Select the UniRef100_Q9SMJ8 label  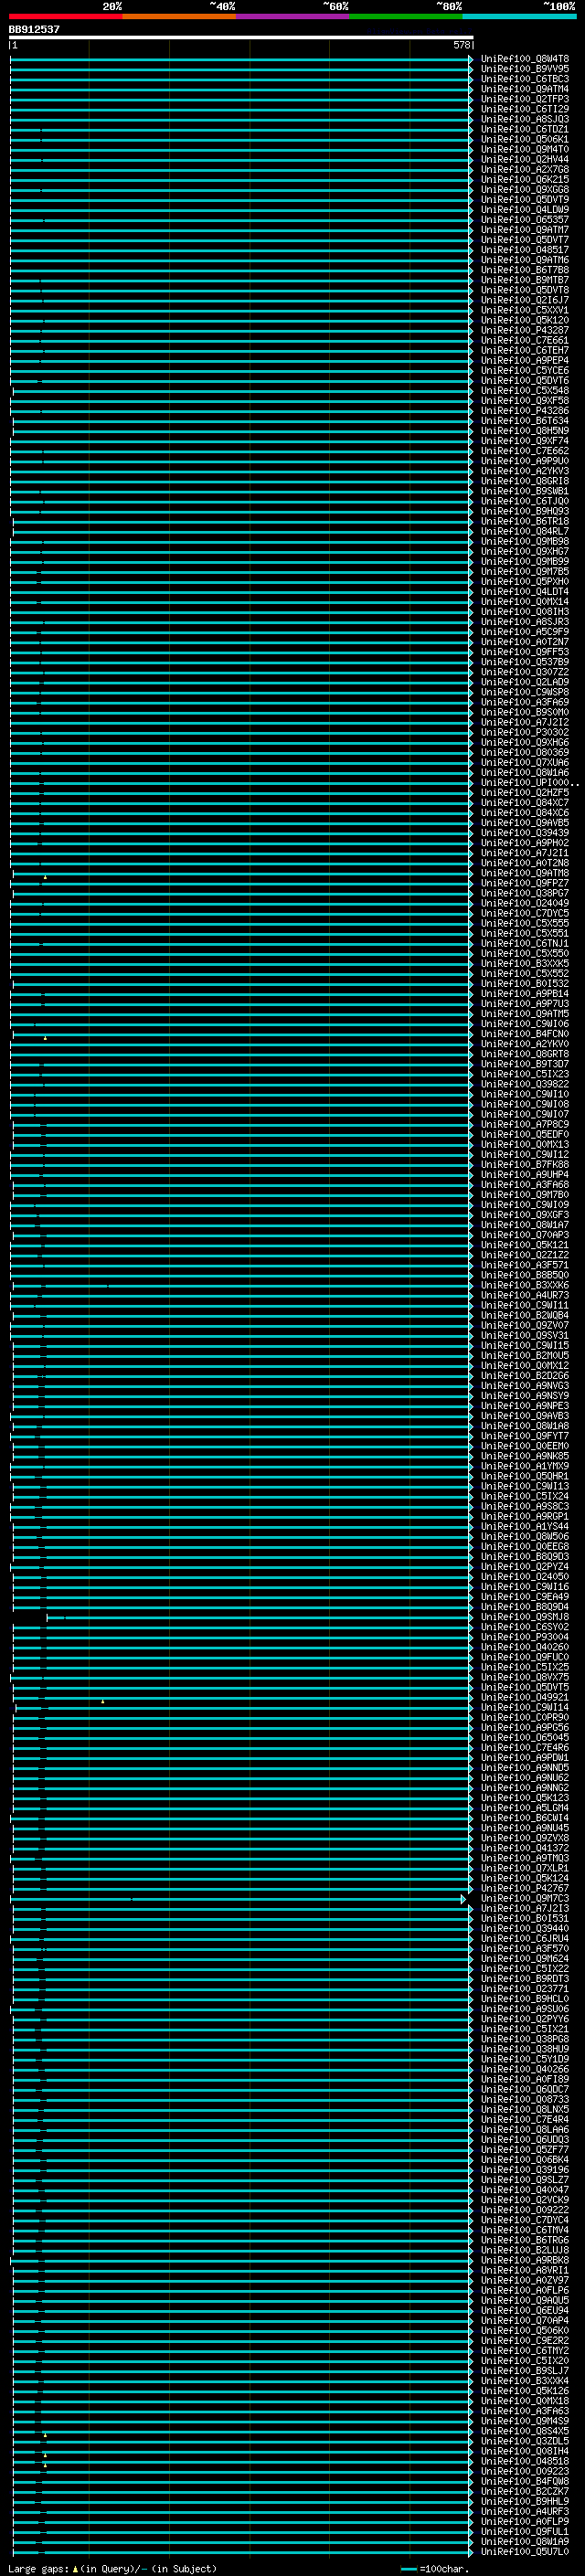point(524,1617)
